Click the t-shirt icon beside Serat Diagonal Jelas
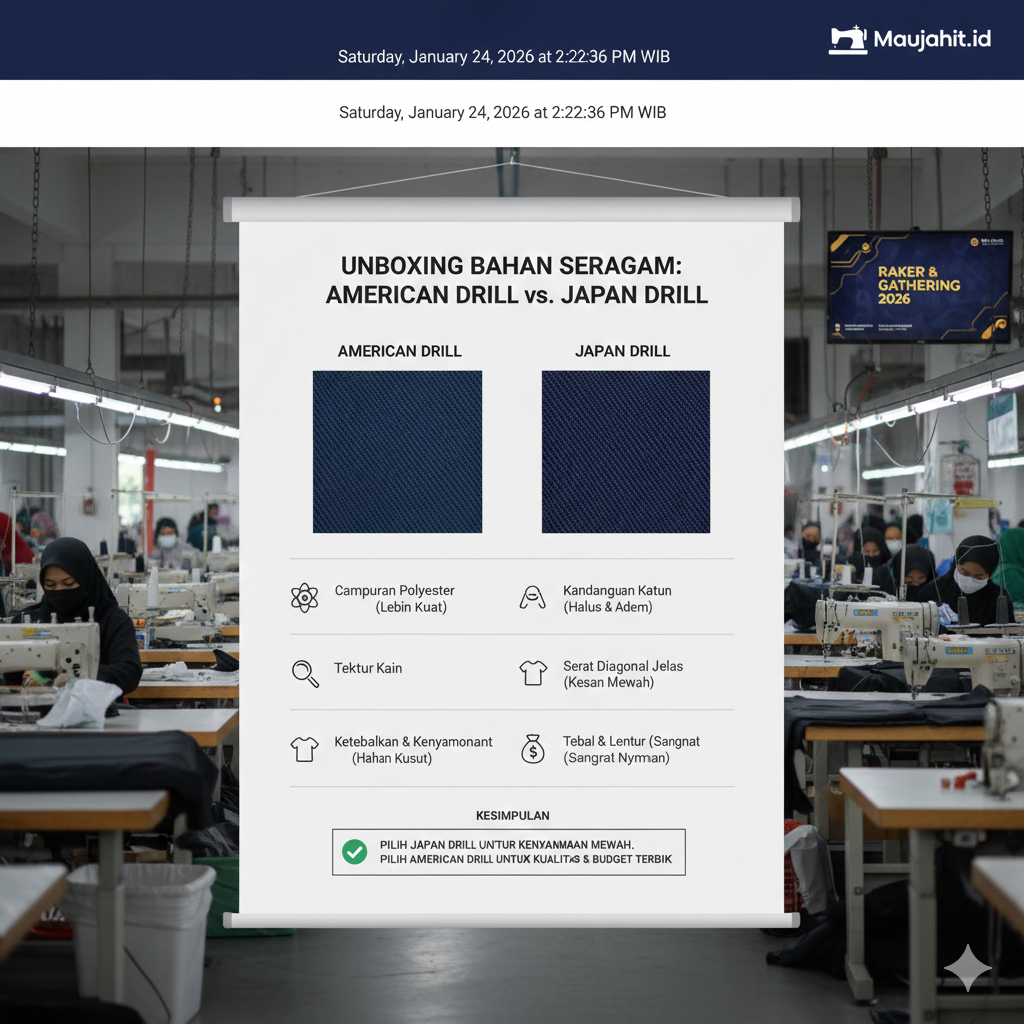 click(x=533, y=673)
